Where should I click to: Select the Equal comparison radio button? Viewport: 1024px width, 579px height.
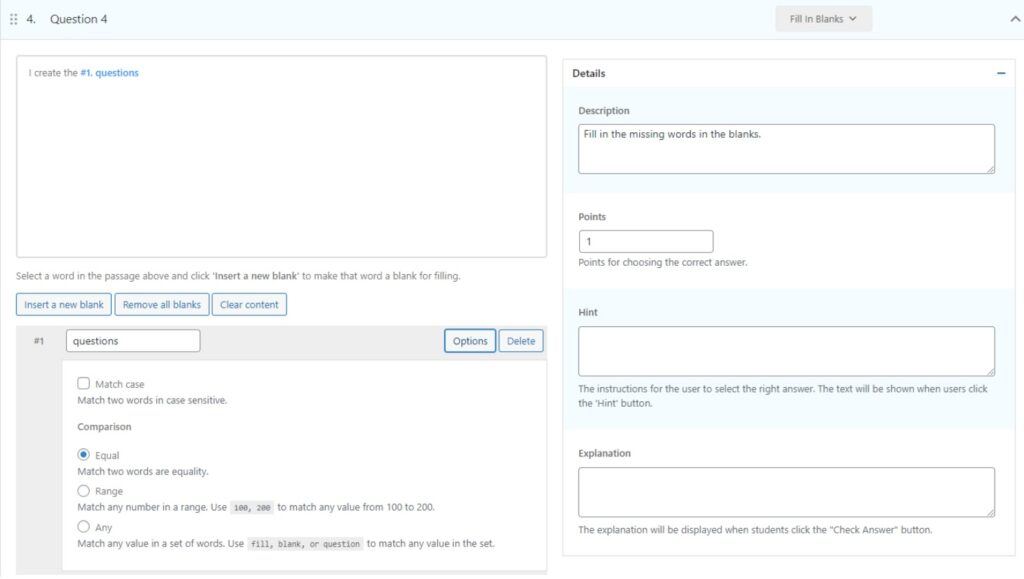point(84,455)
